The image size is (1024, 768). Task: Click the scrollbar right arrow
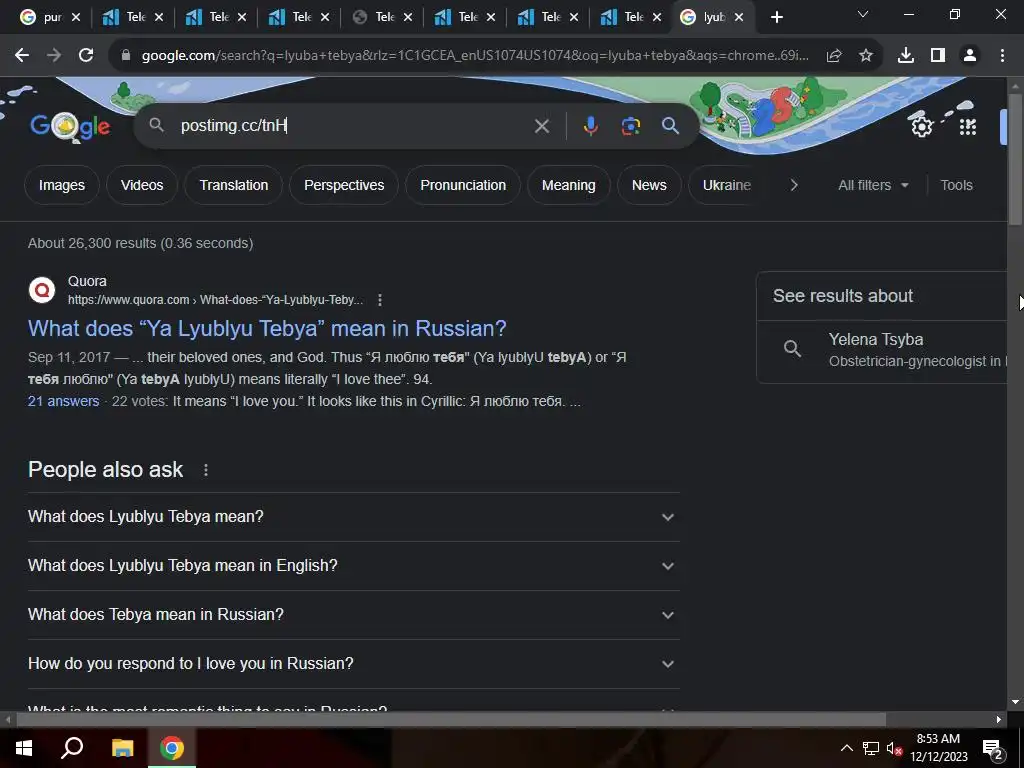click(999, 720)
